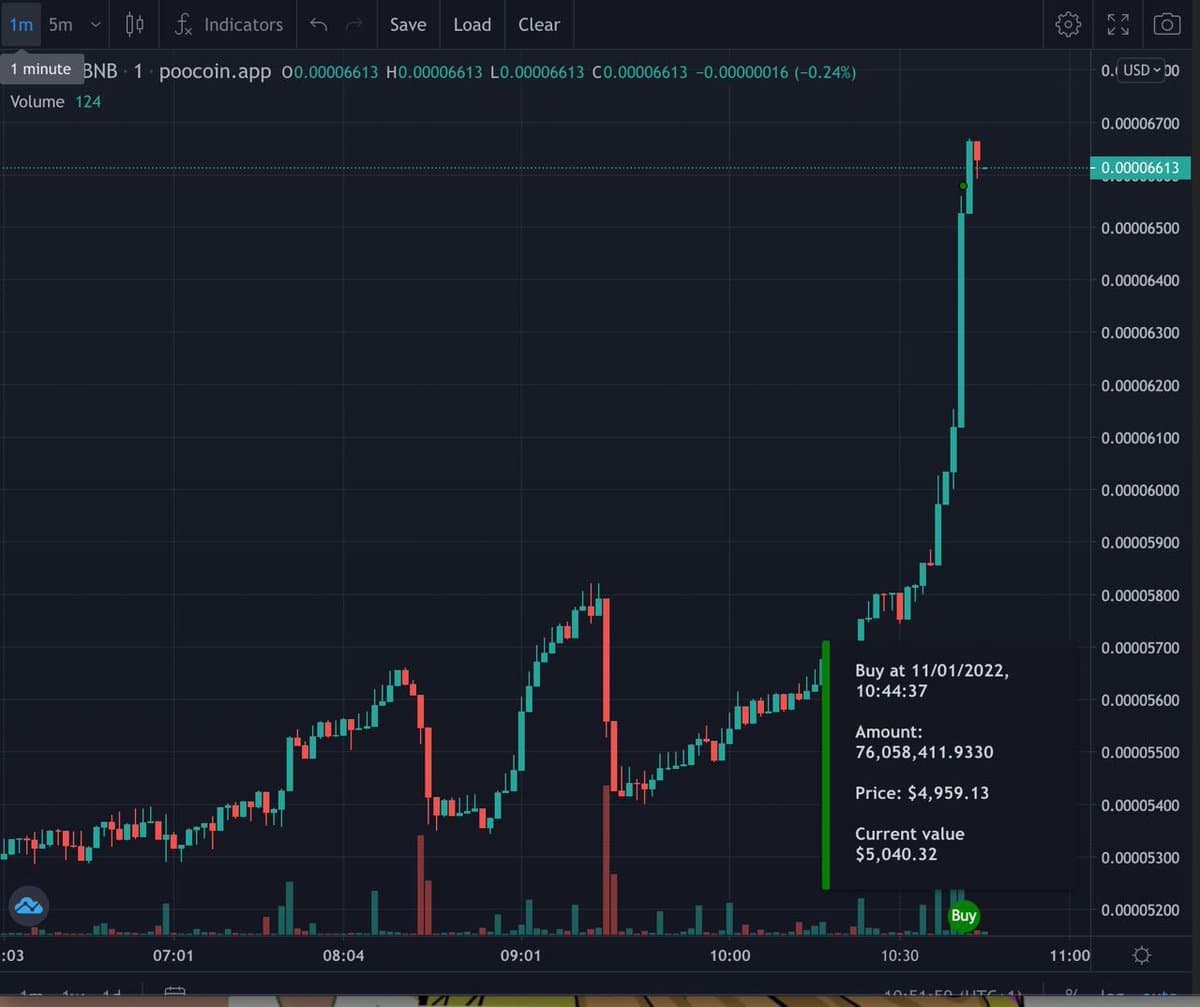Click the poocoin.app symbol title
Image resolution: width=1200 pixels, height=1007 pixels.
pos(214,72)
